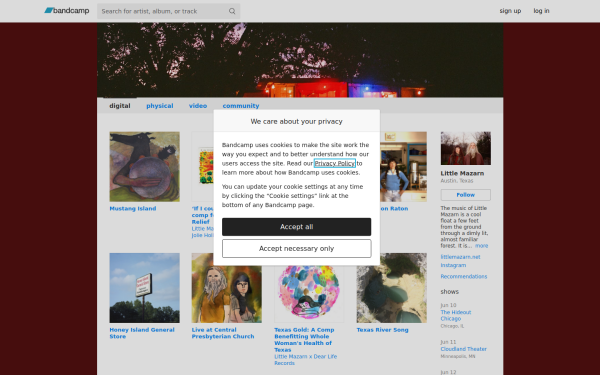Open the Instagram link
This screenshot has height=375, width=600.
click(453, 265)
